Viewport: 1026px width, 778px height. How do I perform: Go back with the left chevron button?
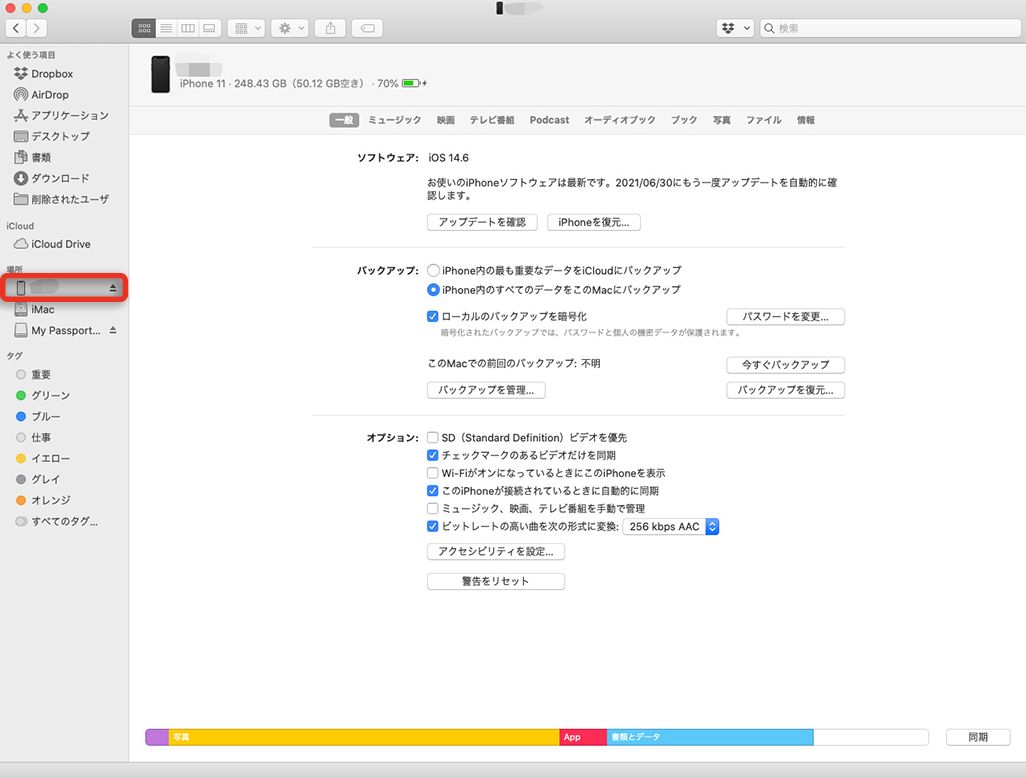(16, 28)
